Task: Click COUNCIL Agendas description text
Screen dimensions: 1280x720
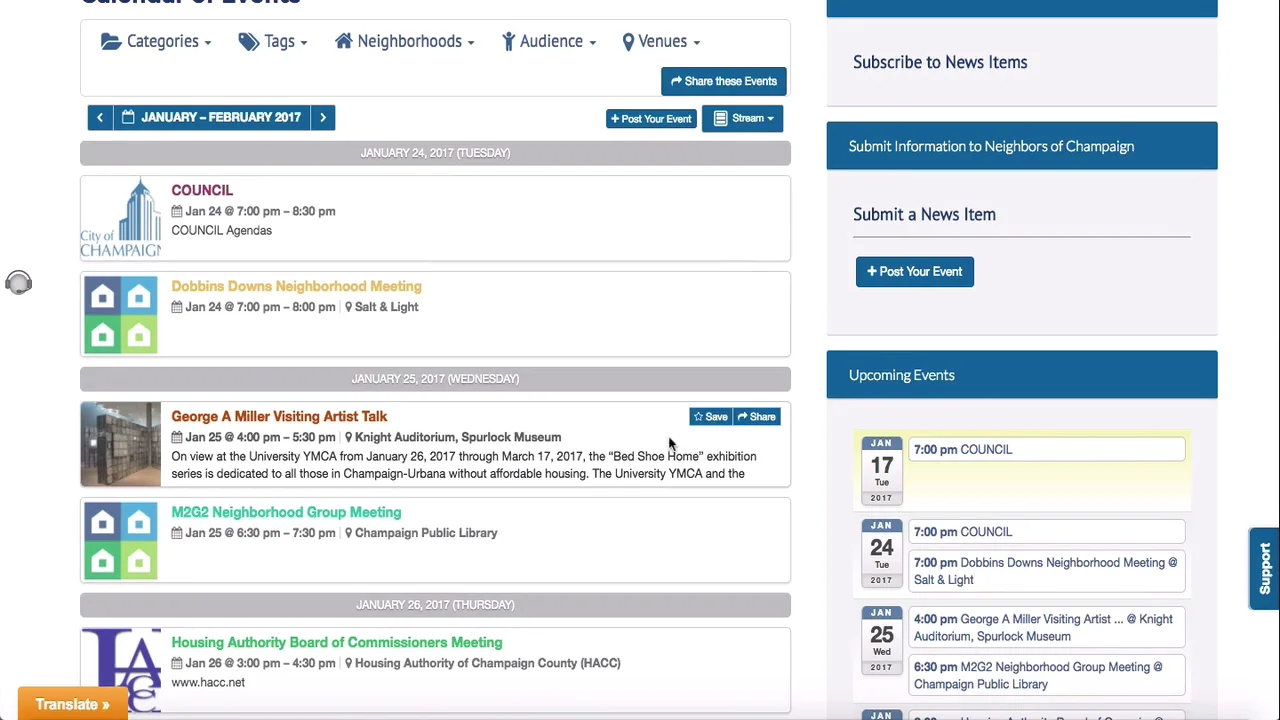Action: click(221, 230)
